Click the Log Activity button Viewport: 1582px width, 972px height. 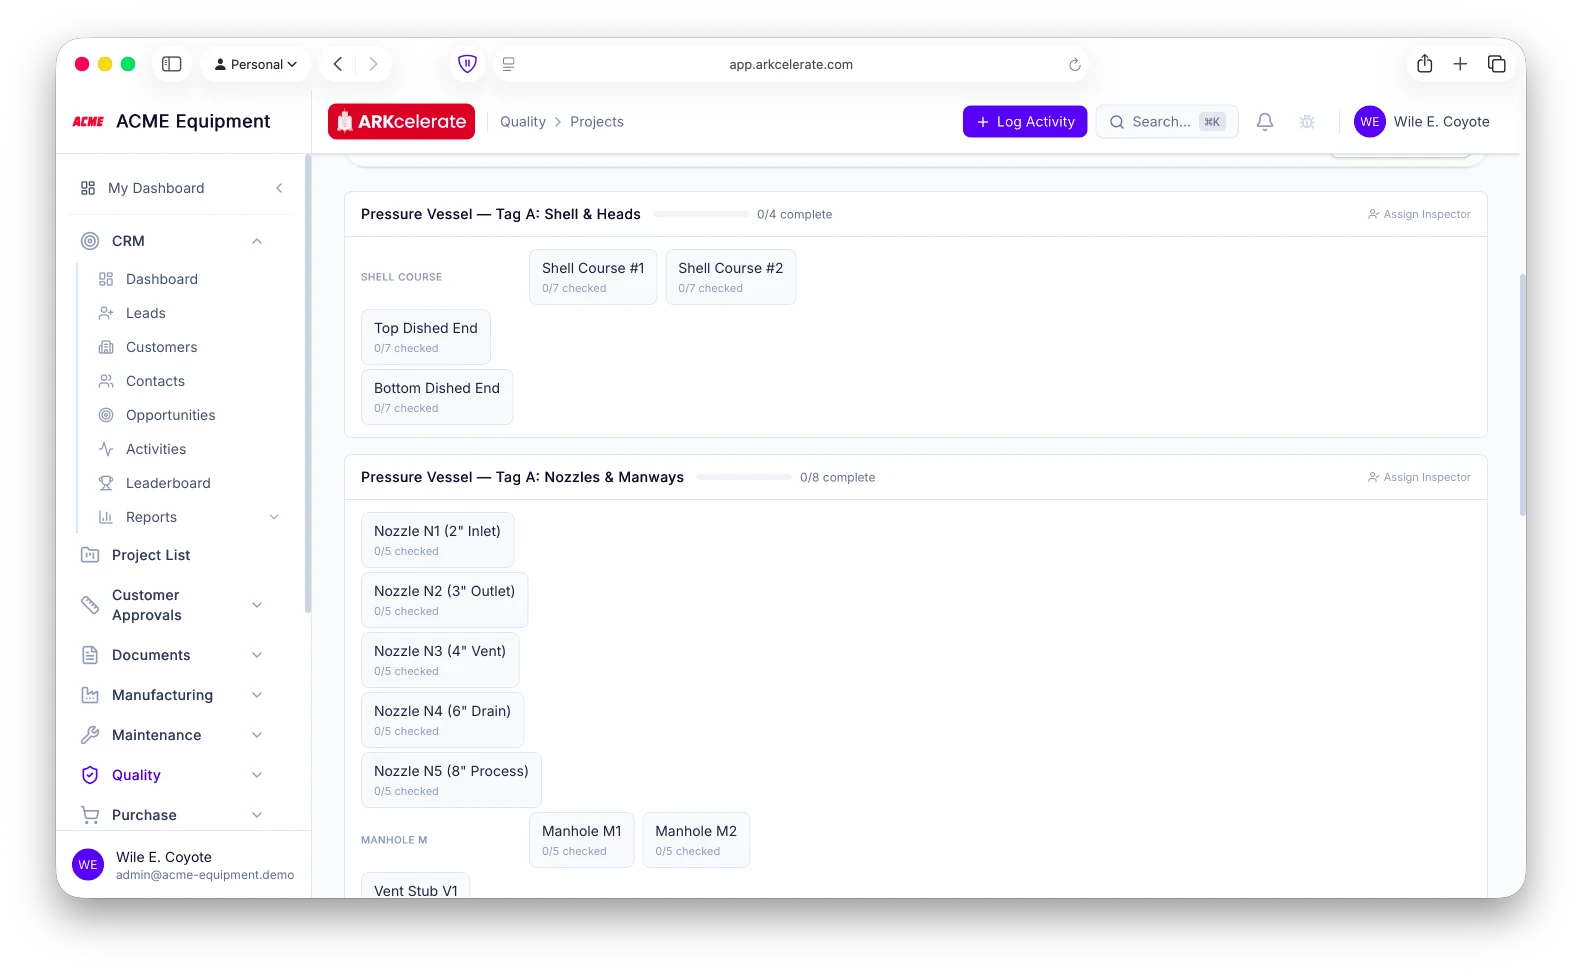1025,122
